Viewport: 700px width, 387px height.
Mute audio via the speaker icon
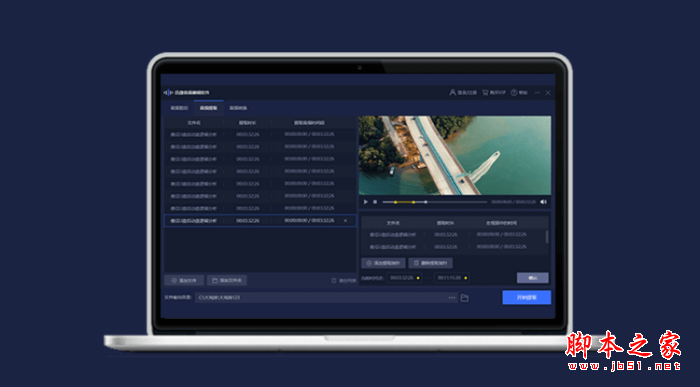[x=543, y=202]
